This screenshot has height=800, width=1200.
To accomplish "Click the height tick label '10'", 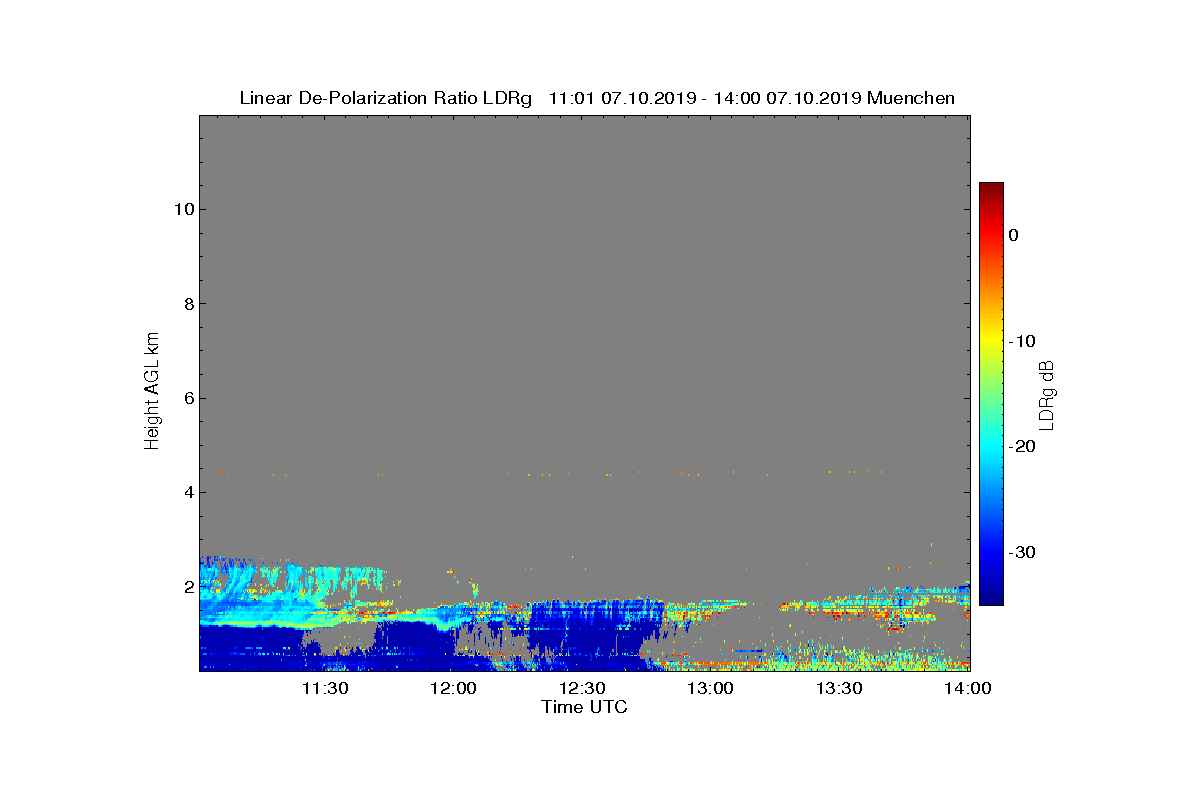I will click(183, 209).
